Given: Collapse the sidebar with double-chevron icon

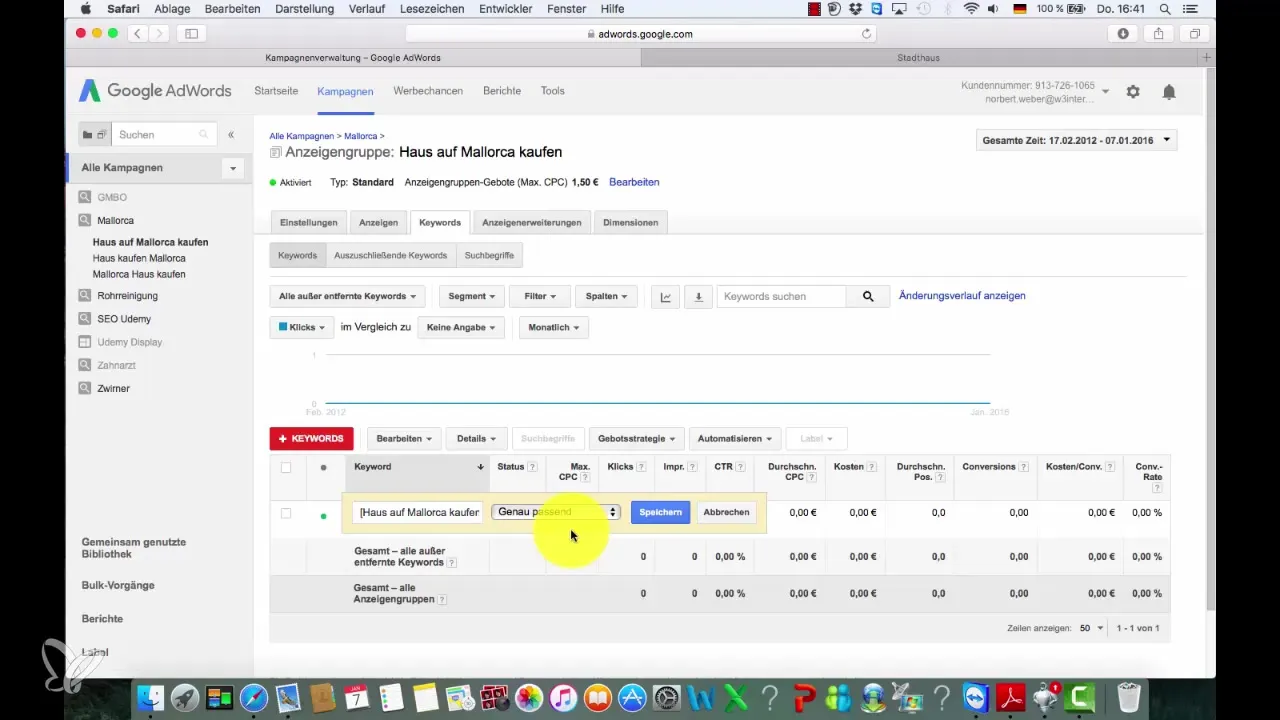Looking at the screenshot, I should point(231,134).
